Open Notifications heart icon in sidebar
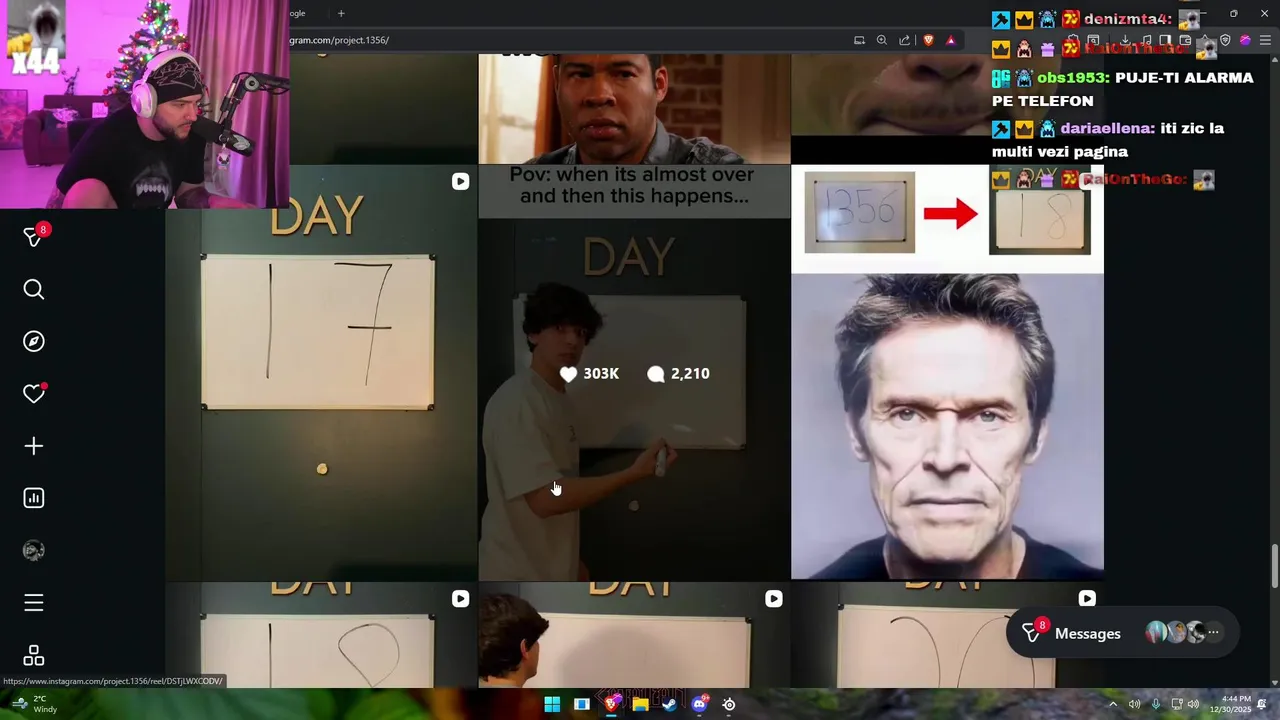The height and width of the screenshot is (720, 1280). click(x=34, y=393)
